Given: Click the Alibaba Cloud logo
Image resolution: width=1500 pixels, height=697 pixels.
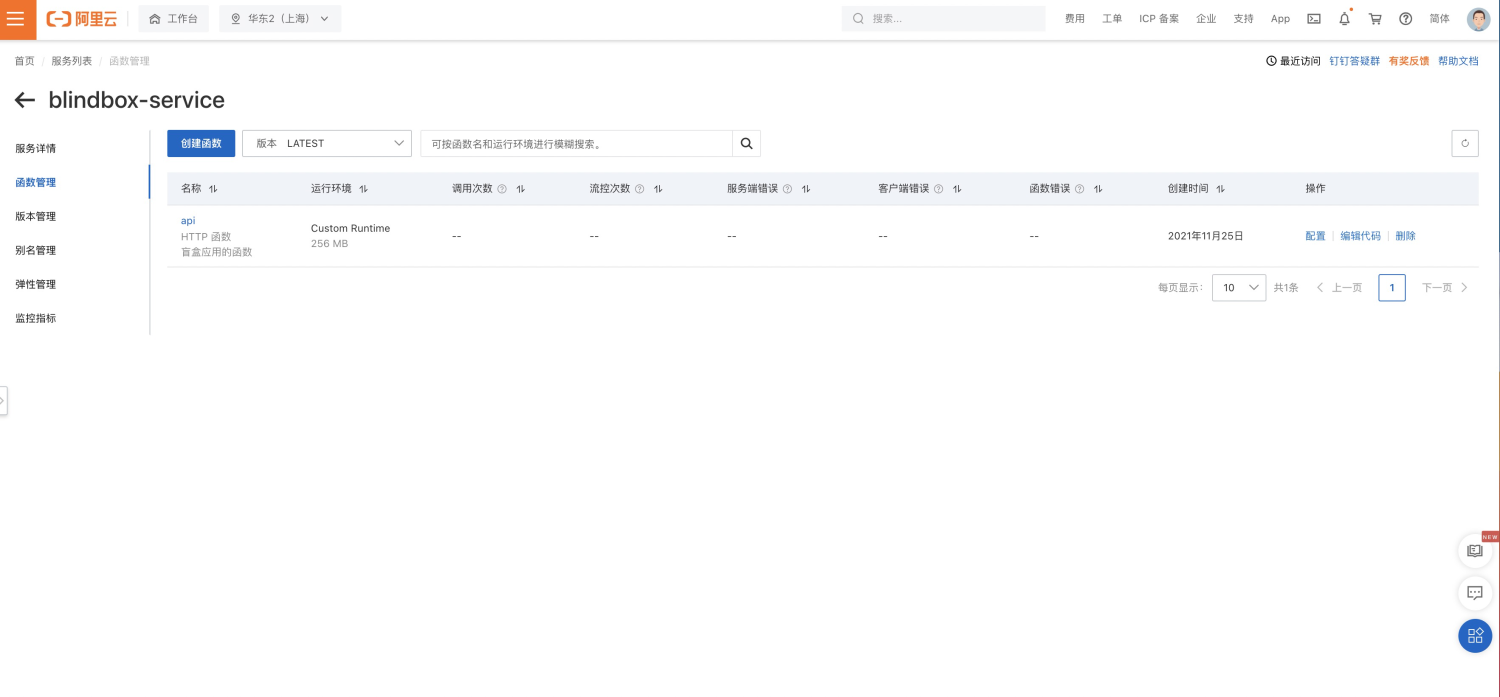Looking at the screenshot, I should point(82,19).
